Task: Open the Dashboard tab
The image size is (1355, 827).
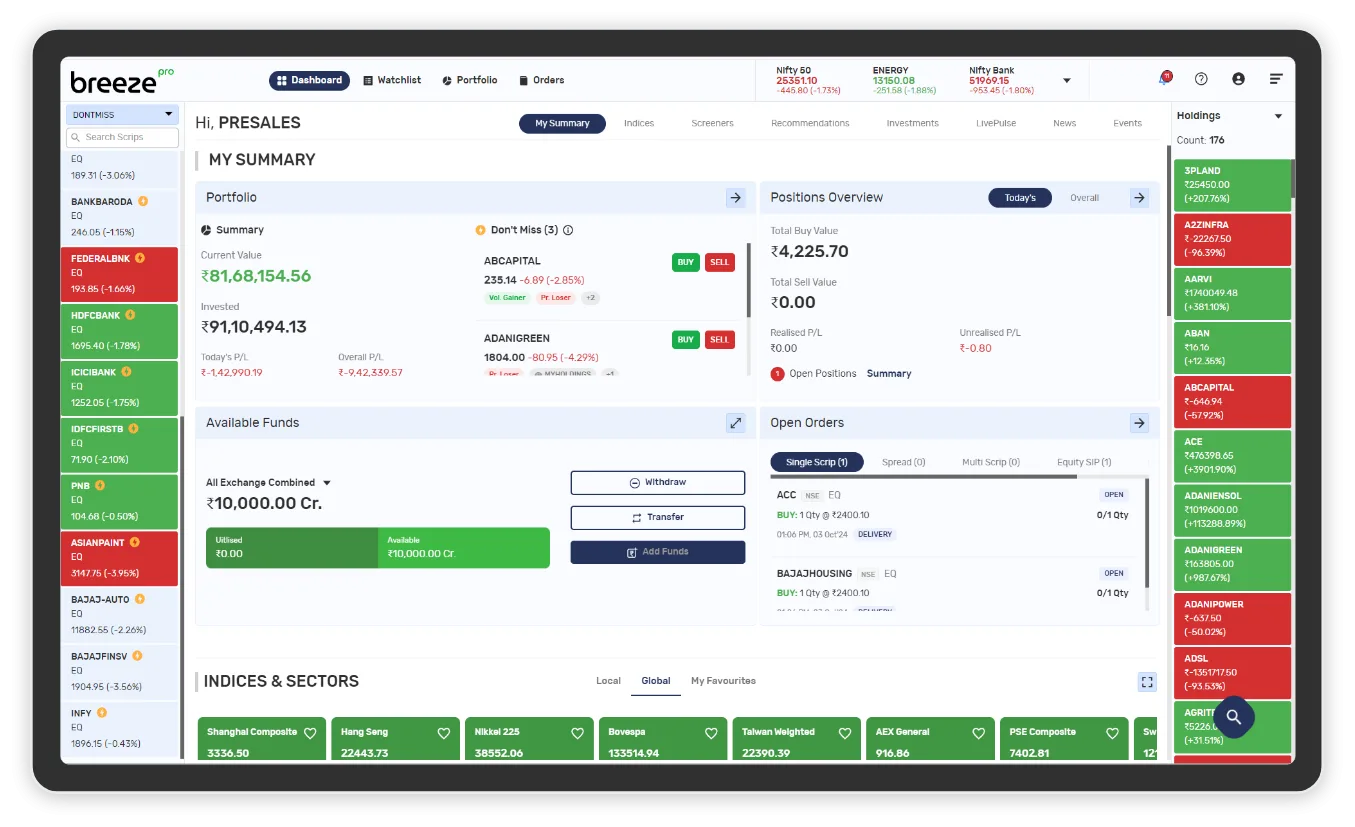Action: [309, 80]
